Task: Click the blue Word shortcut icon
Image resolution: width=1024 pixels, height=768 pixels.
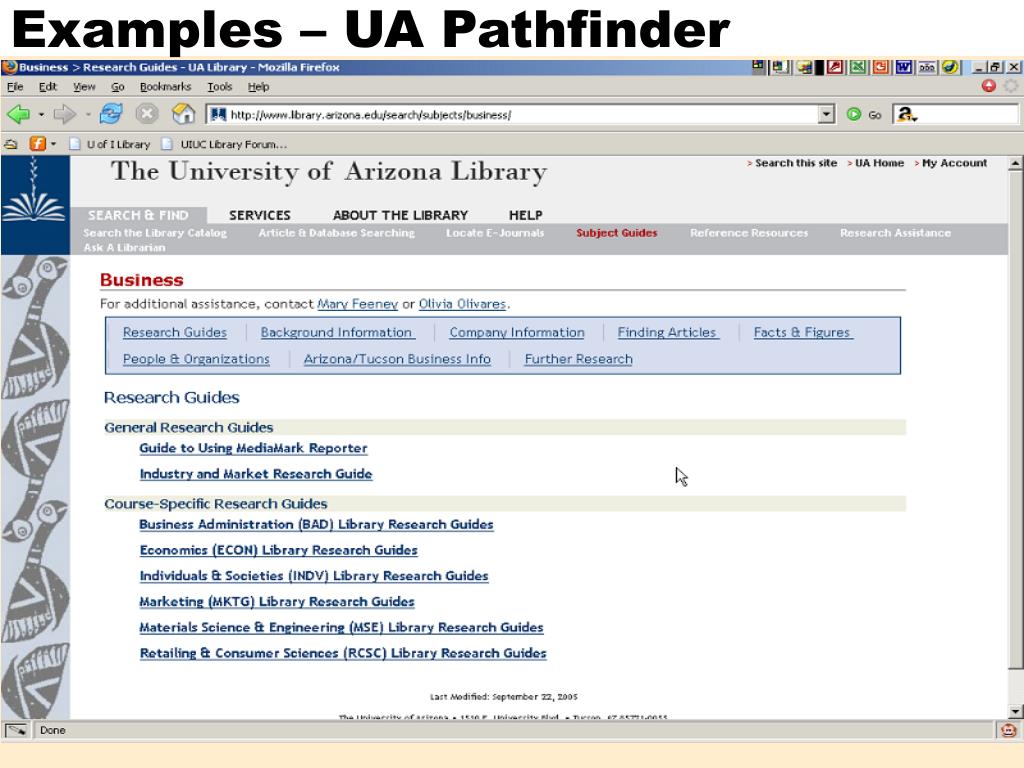Action: [904, 67]
